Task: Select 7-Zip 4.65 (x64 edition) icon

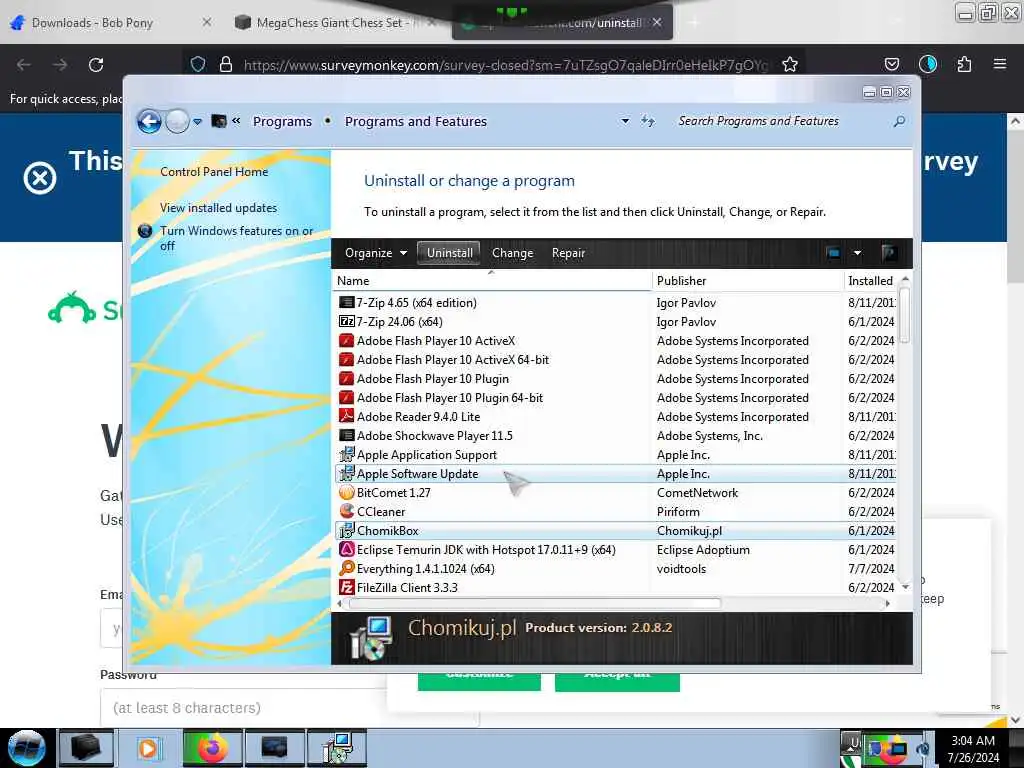Action: pyautogui.click(x=346, y=303)
